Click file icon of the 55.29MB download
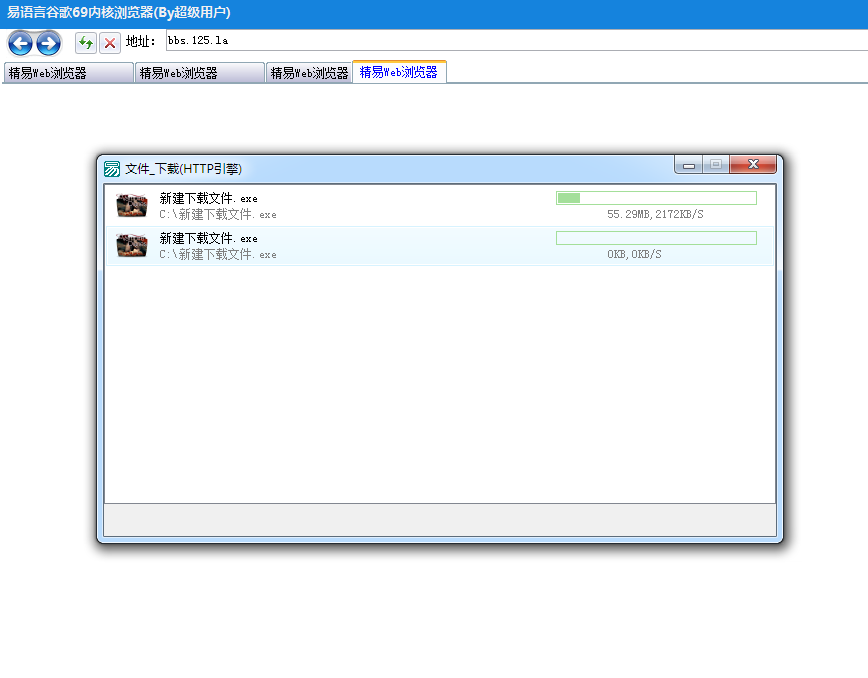868x678 pixels. (132, 205)
